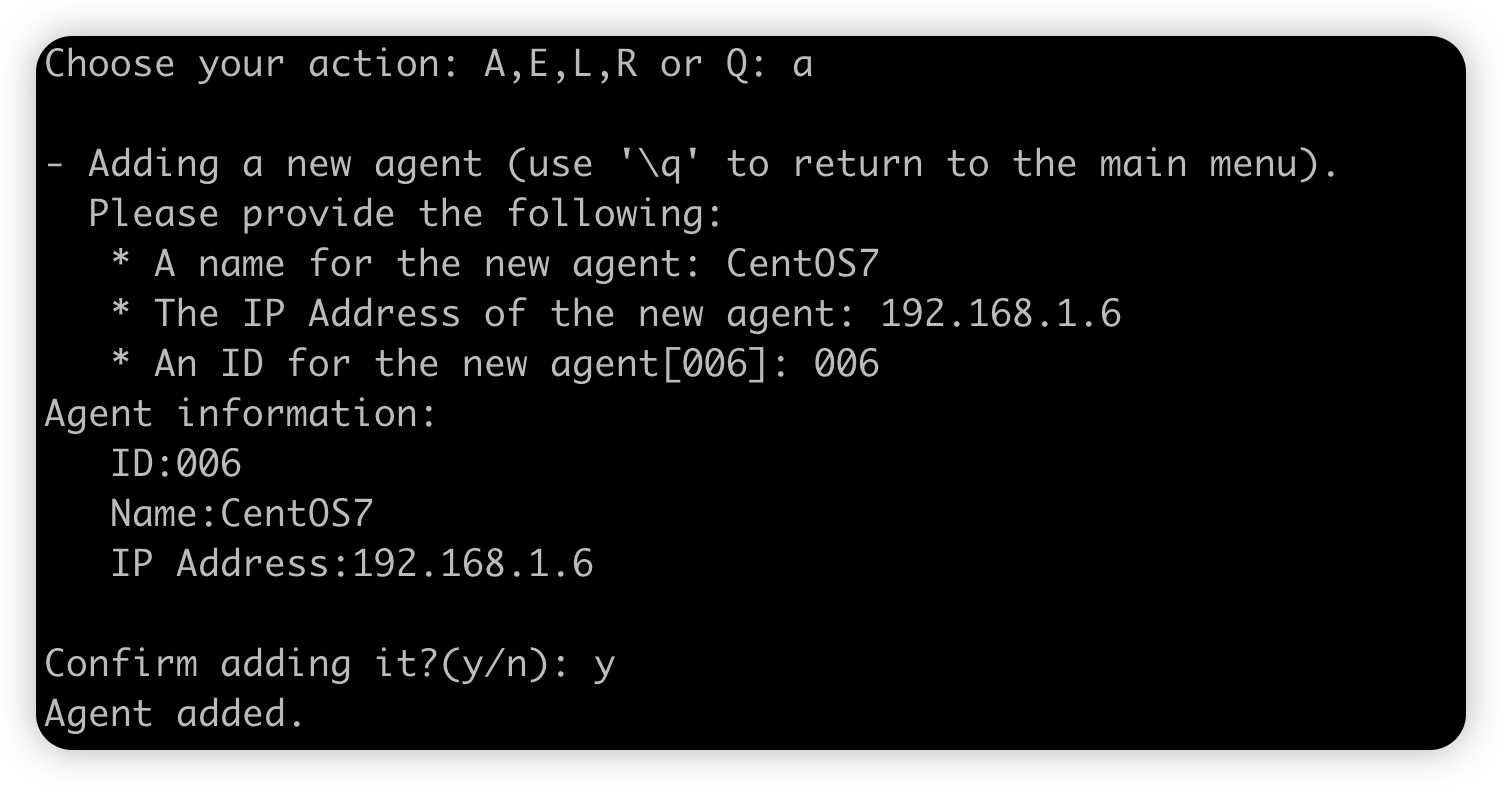Click the 'Name:CentOS7' summary line

pyautogui.click(x=241, y=514)
